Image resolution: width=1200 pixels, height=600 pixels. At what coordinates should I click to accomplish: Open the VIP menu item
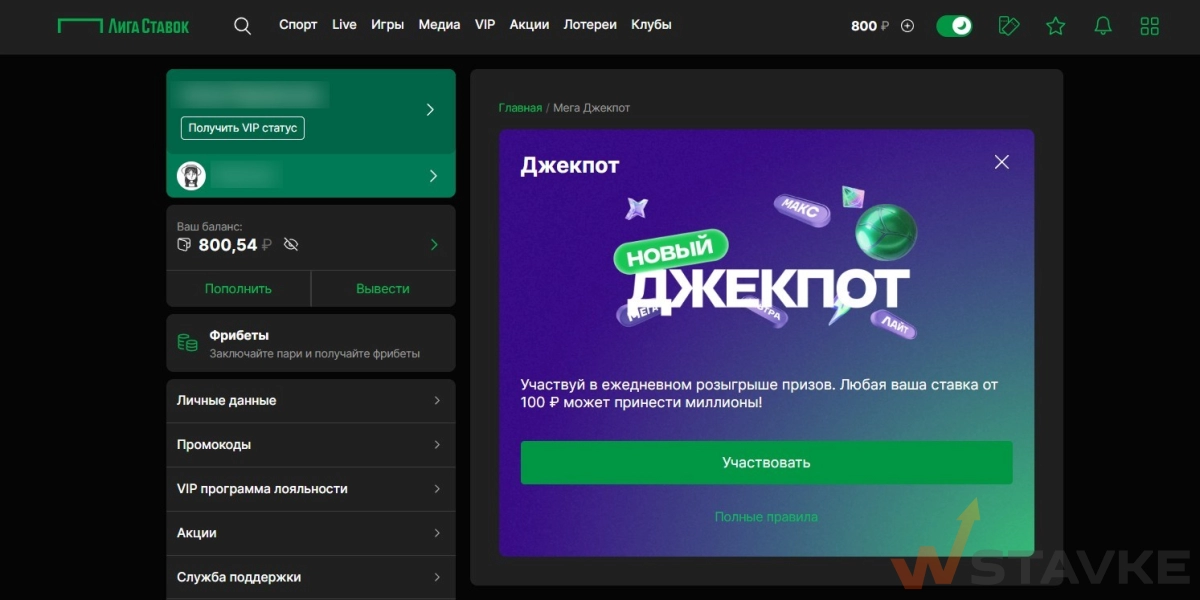click(x=485, y=25)
